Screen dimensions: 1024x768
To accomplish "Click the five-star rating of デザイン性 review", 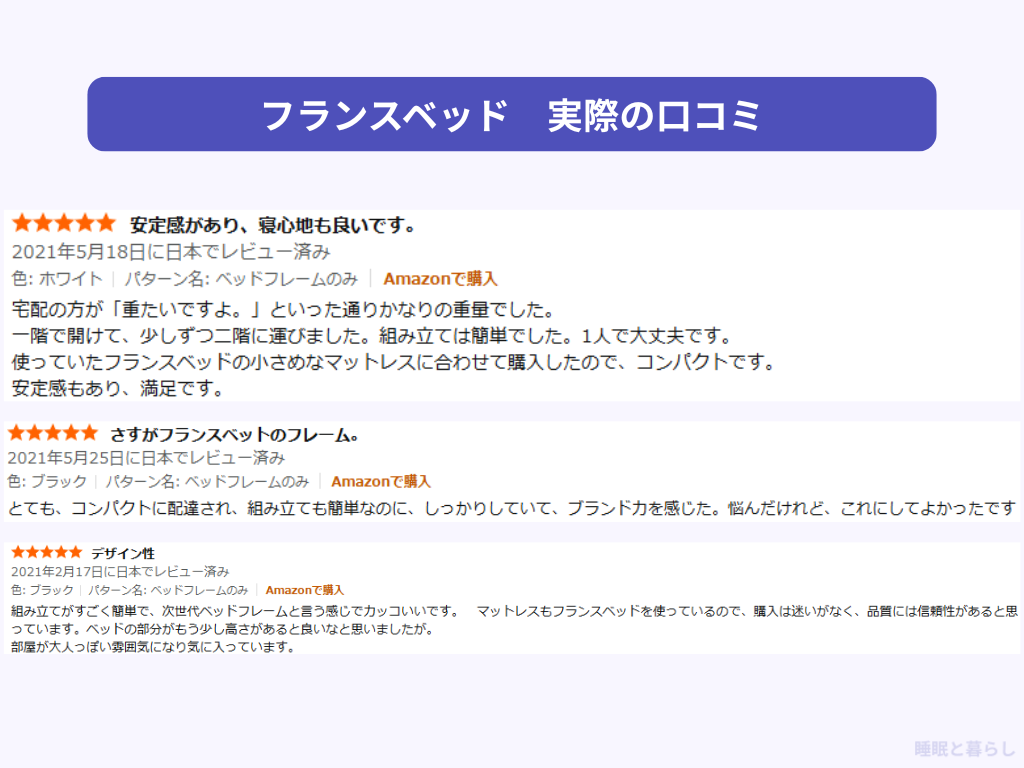I will (x=47, y=552).
